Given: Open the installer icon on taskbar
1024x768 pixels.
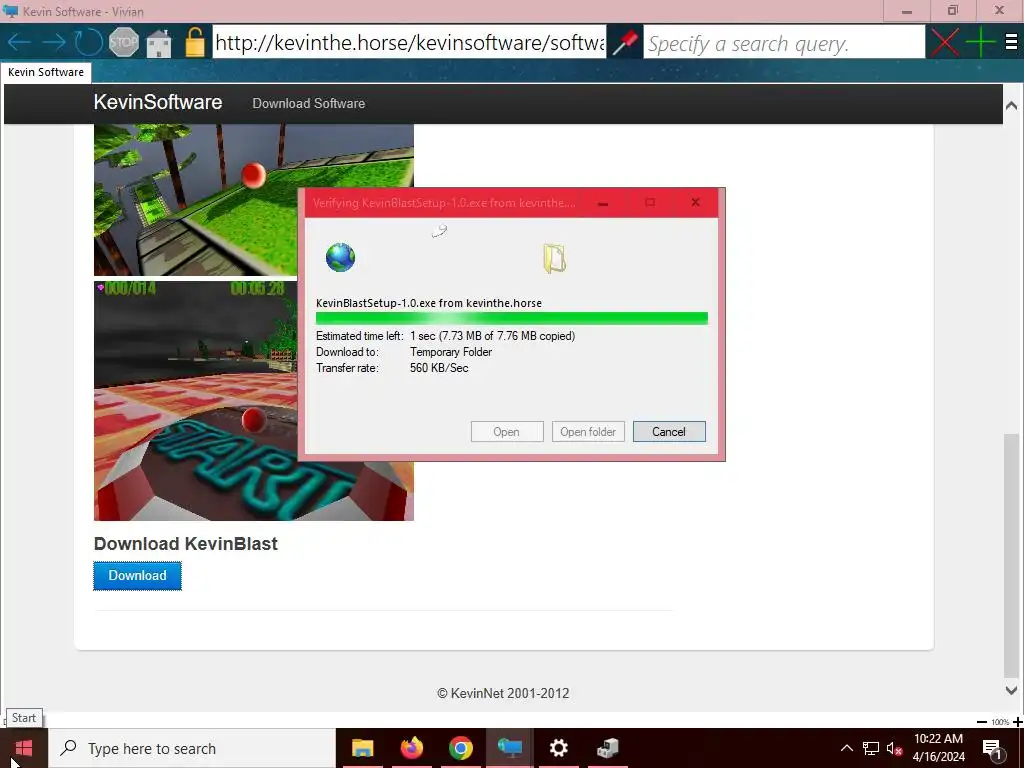Looking at the screenshot, I should point(607,748).
